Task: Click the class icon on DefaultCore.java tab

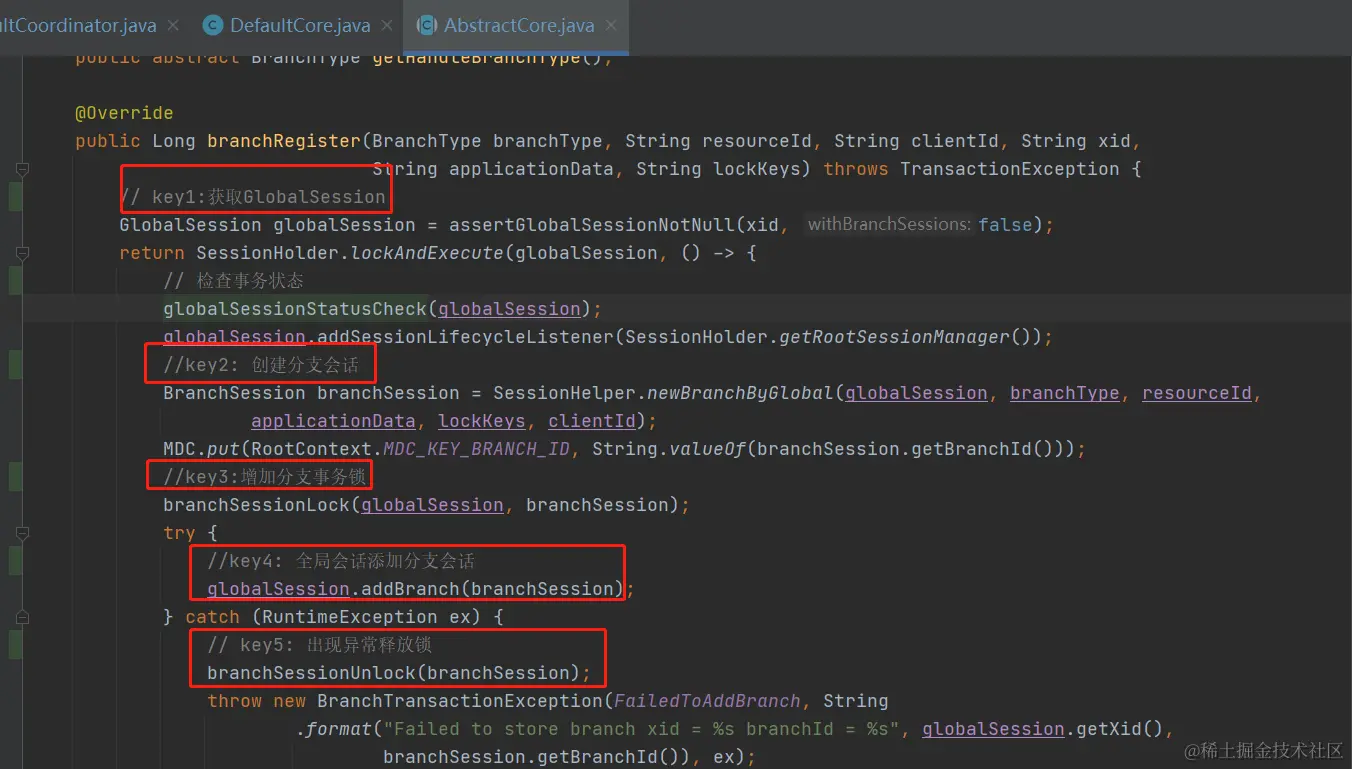Action: pyautogui.click(x=212, y=26)
